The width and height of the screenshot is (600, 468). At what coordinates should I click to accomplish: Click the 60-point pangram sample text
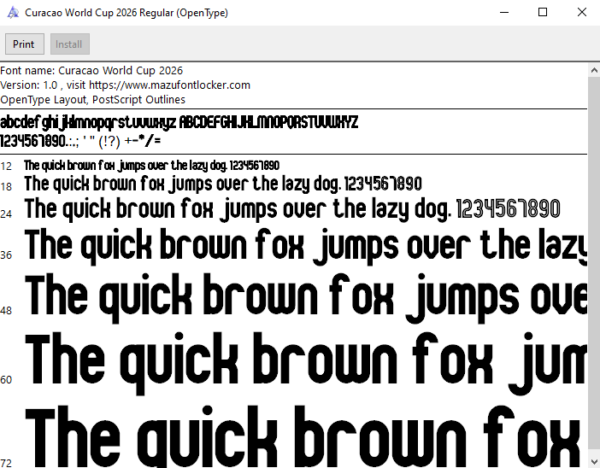pyautogui.click(x=305, y=364)
